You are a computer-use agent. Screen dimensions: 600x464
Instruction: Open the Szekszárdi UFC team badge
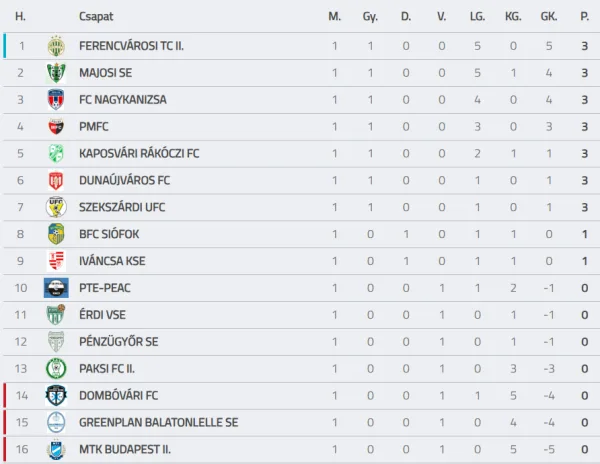[56, 207]
